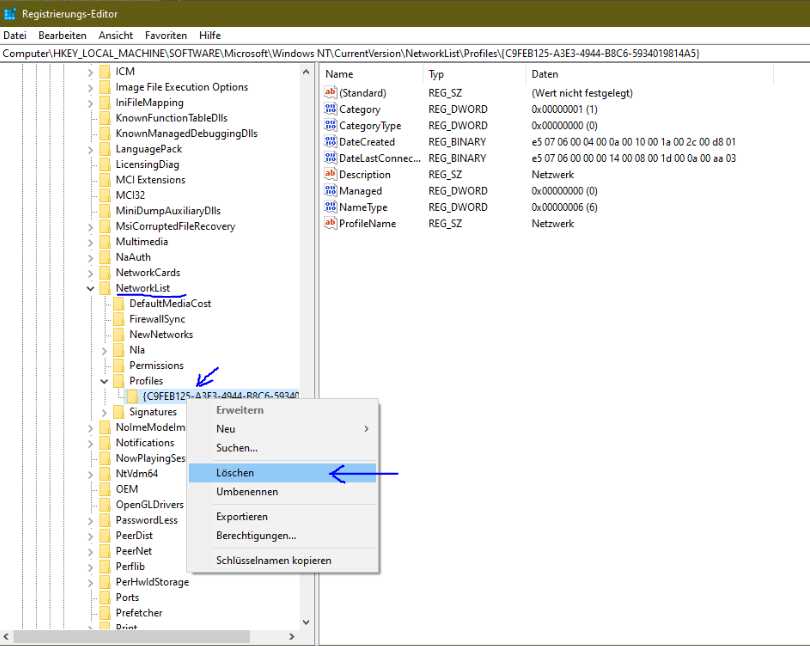
Task: Click the tree pane scroll down arrow
Action: 306,622
